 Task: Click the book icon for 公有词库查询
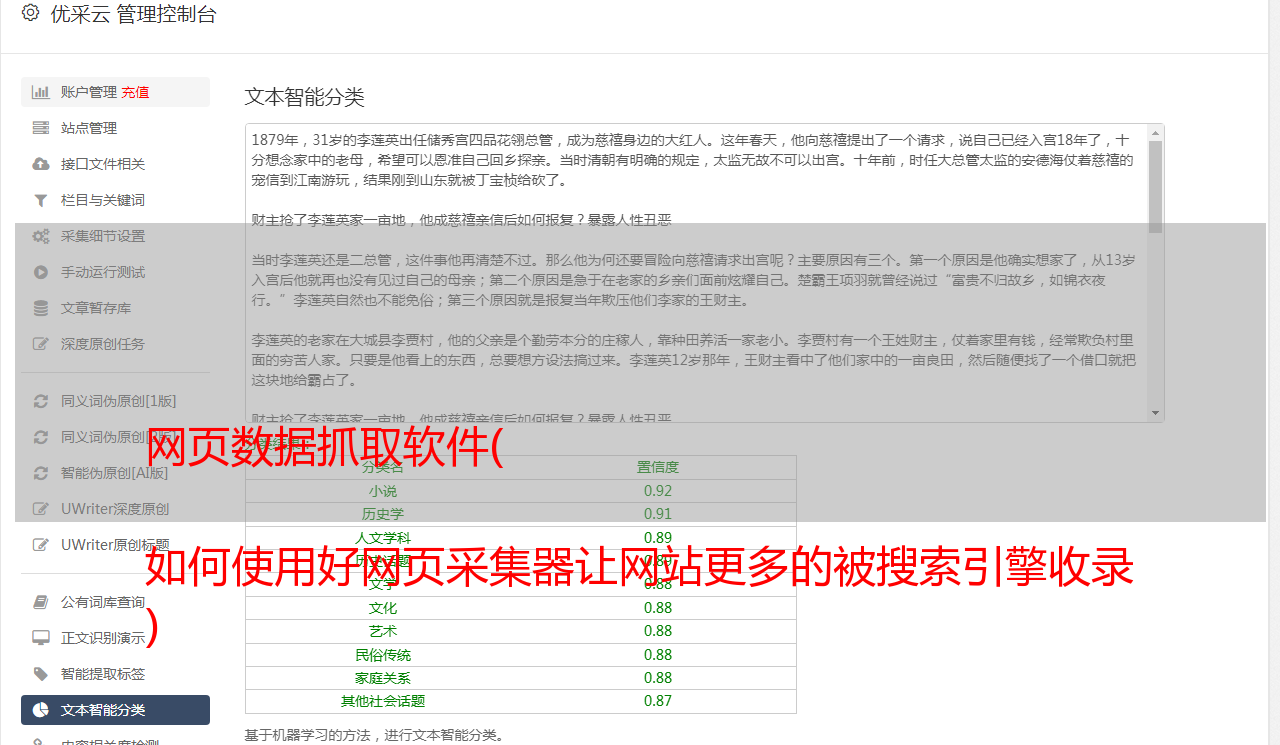pos(41,602)
